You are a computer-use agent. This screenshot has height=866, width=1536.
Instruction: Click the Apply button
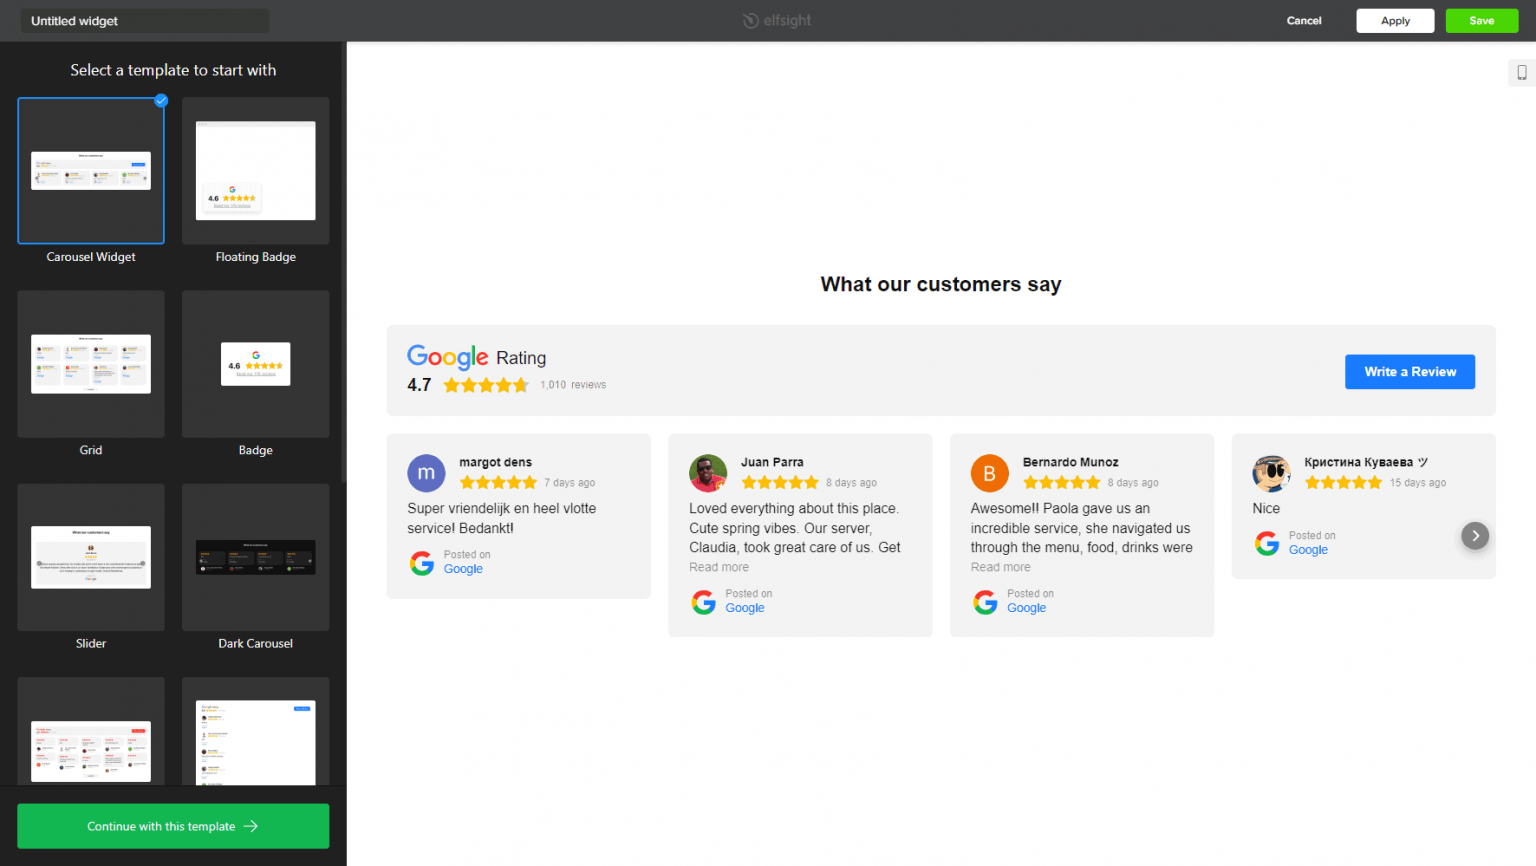coord(1395,20)
